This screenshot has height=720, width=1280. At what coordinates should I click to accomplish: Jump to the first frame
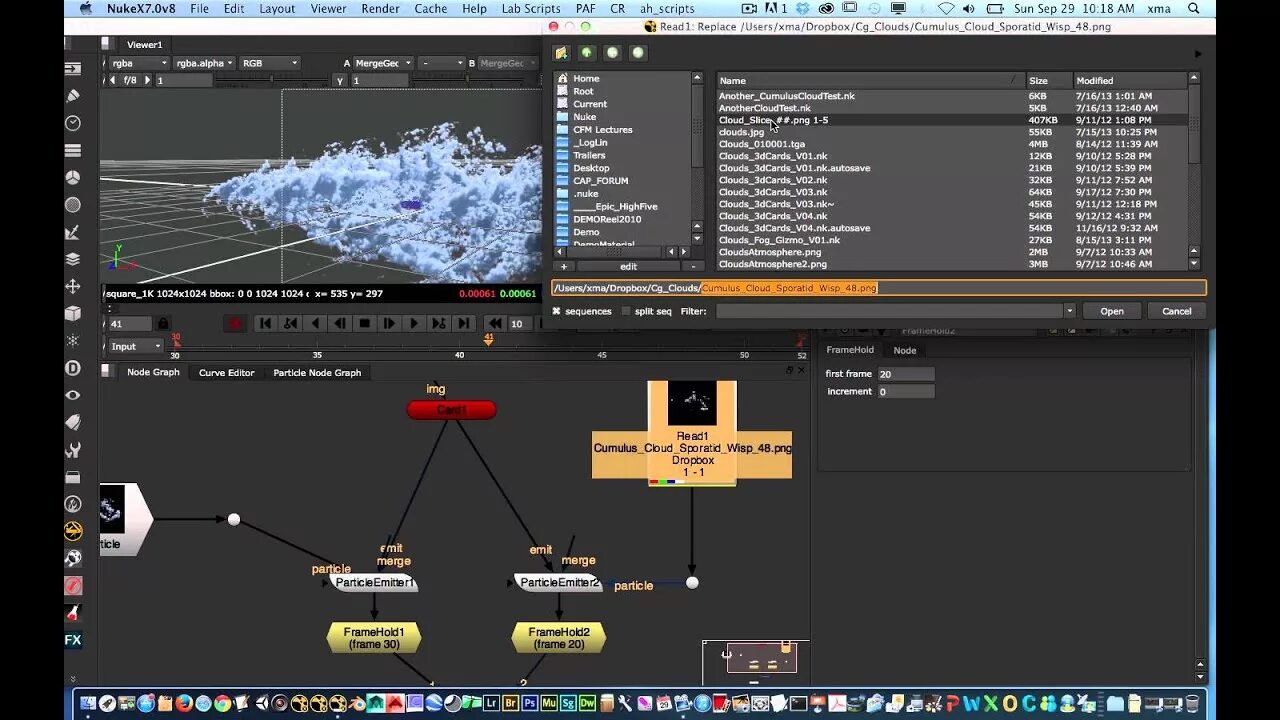pos(265,323)
